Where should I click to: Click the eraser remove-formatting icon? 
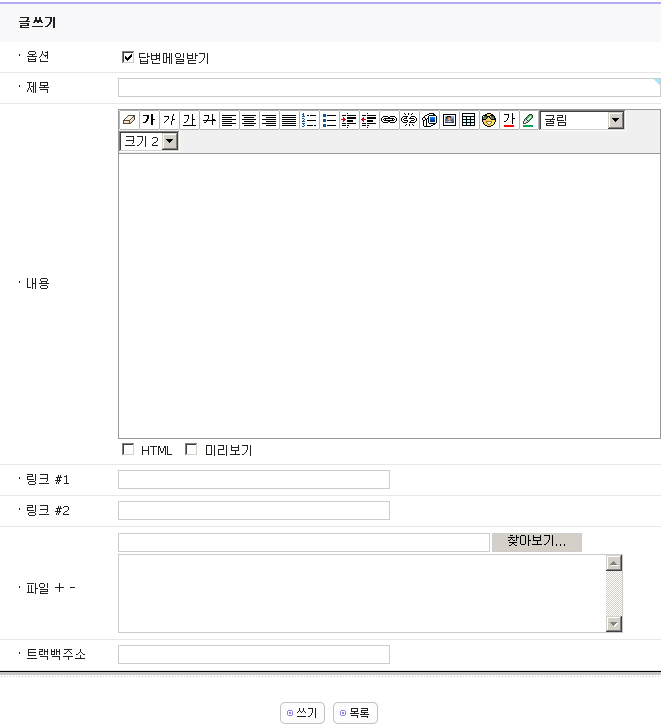(129, 120)
